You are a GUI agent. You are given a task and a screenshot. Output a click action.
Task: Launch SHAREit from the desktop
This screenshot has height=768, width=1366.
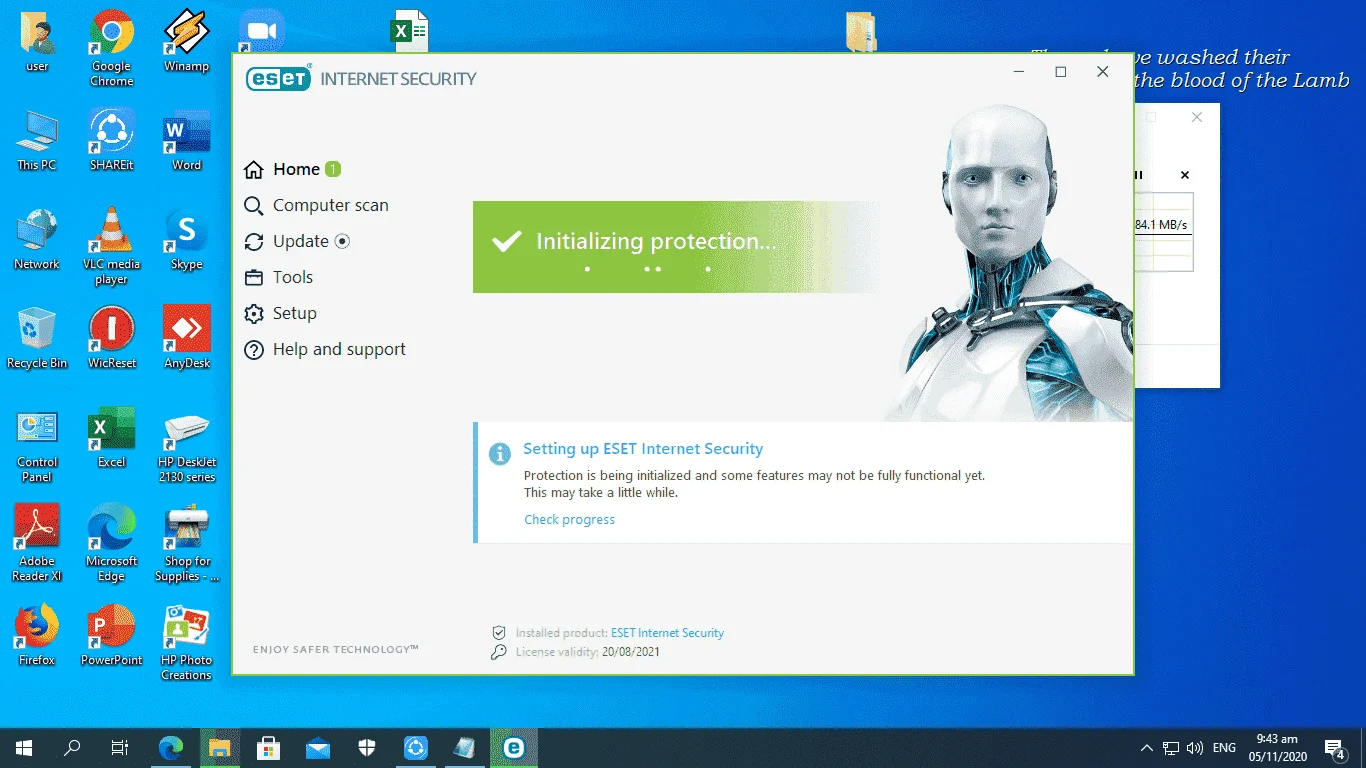[x=112, y=141]
